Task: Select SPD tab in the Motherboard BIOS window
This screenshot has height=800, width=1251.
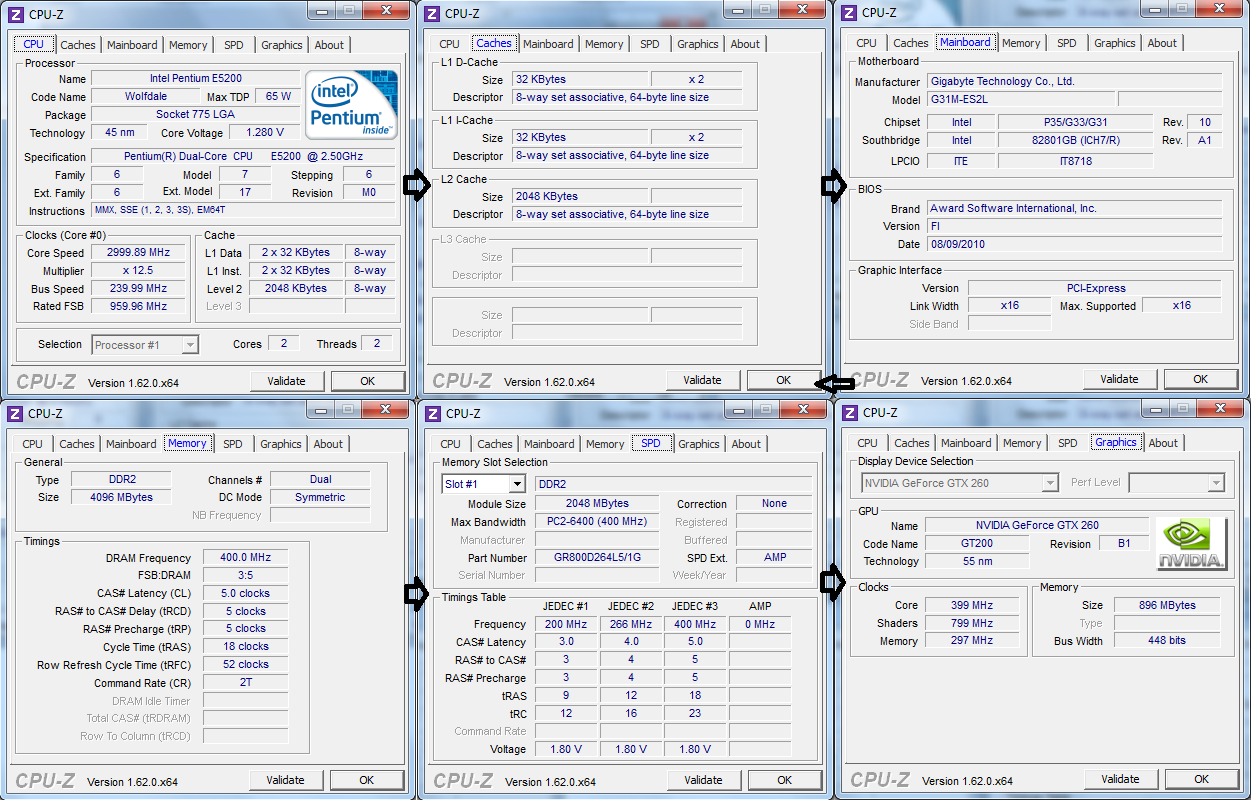Action: (x=1067, y=43)
